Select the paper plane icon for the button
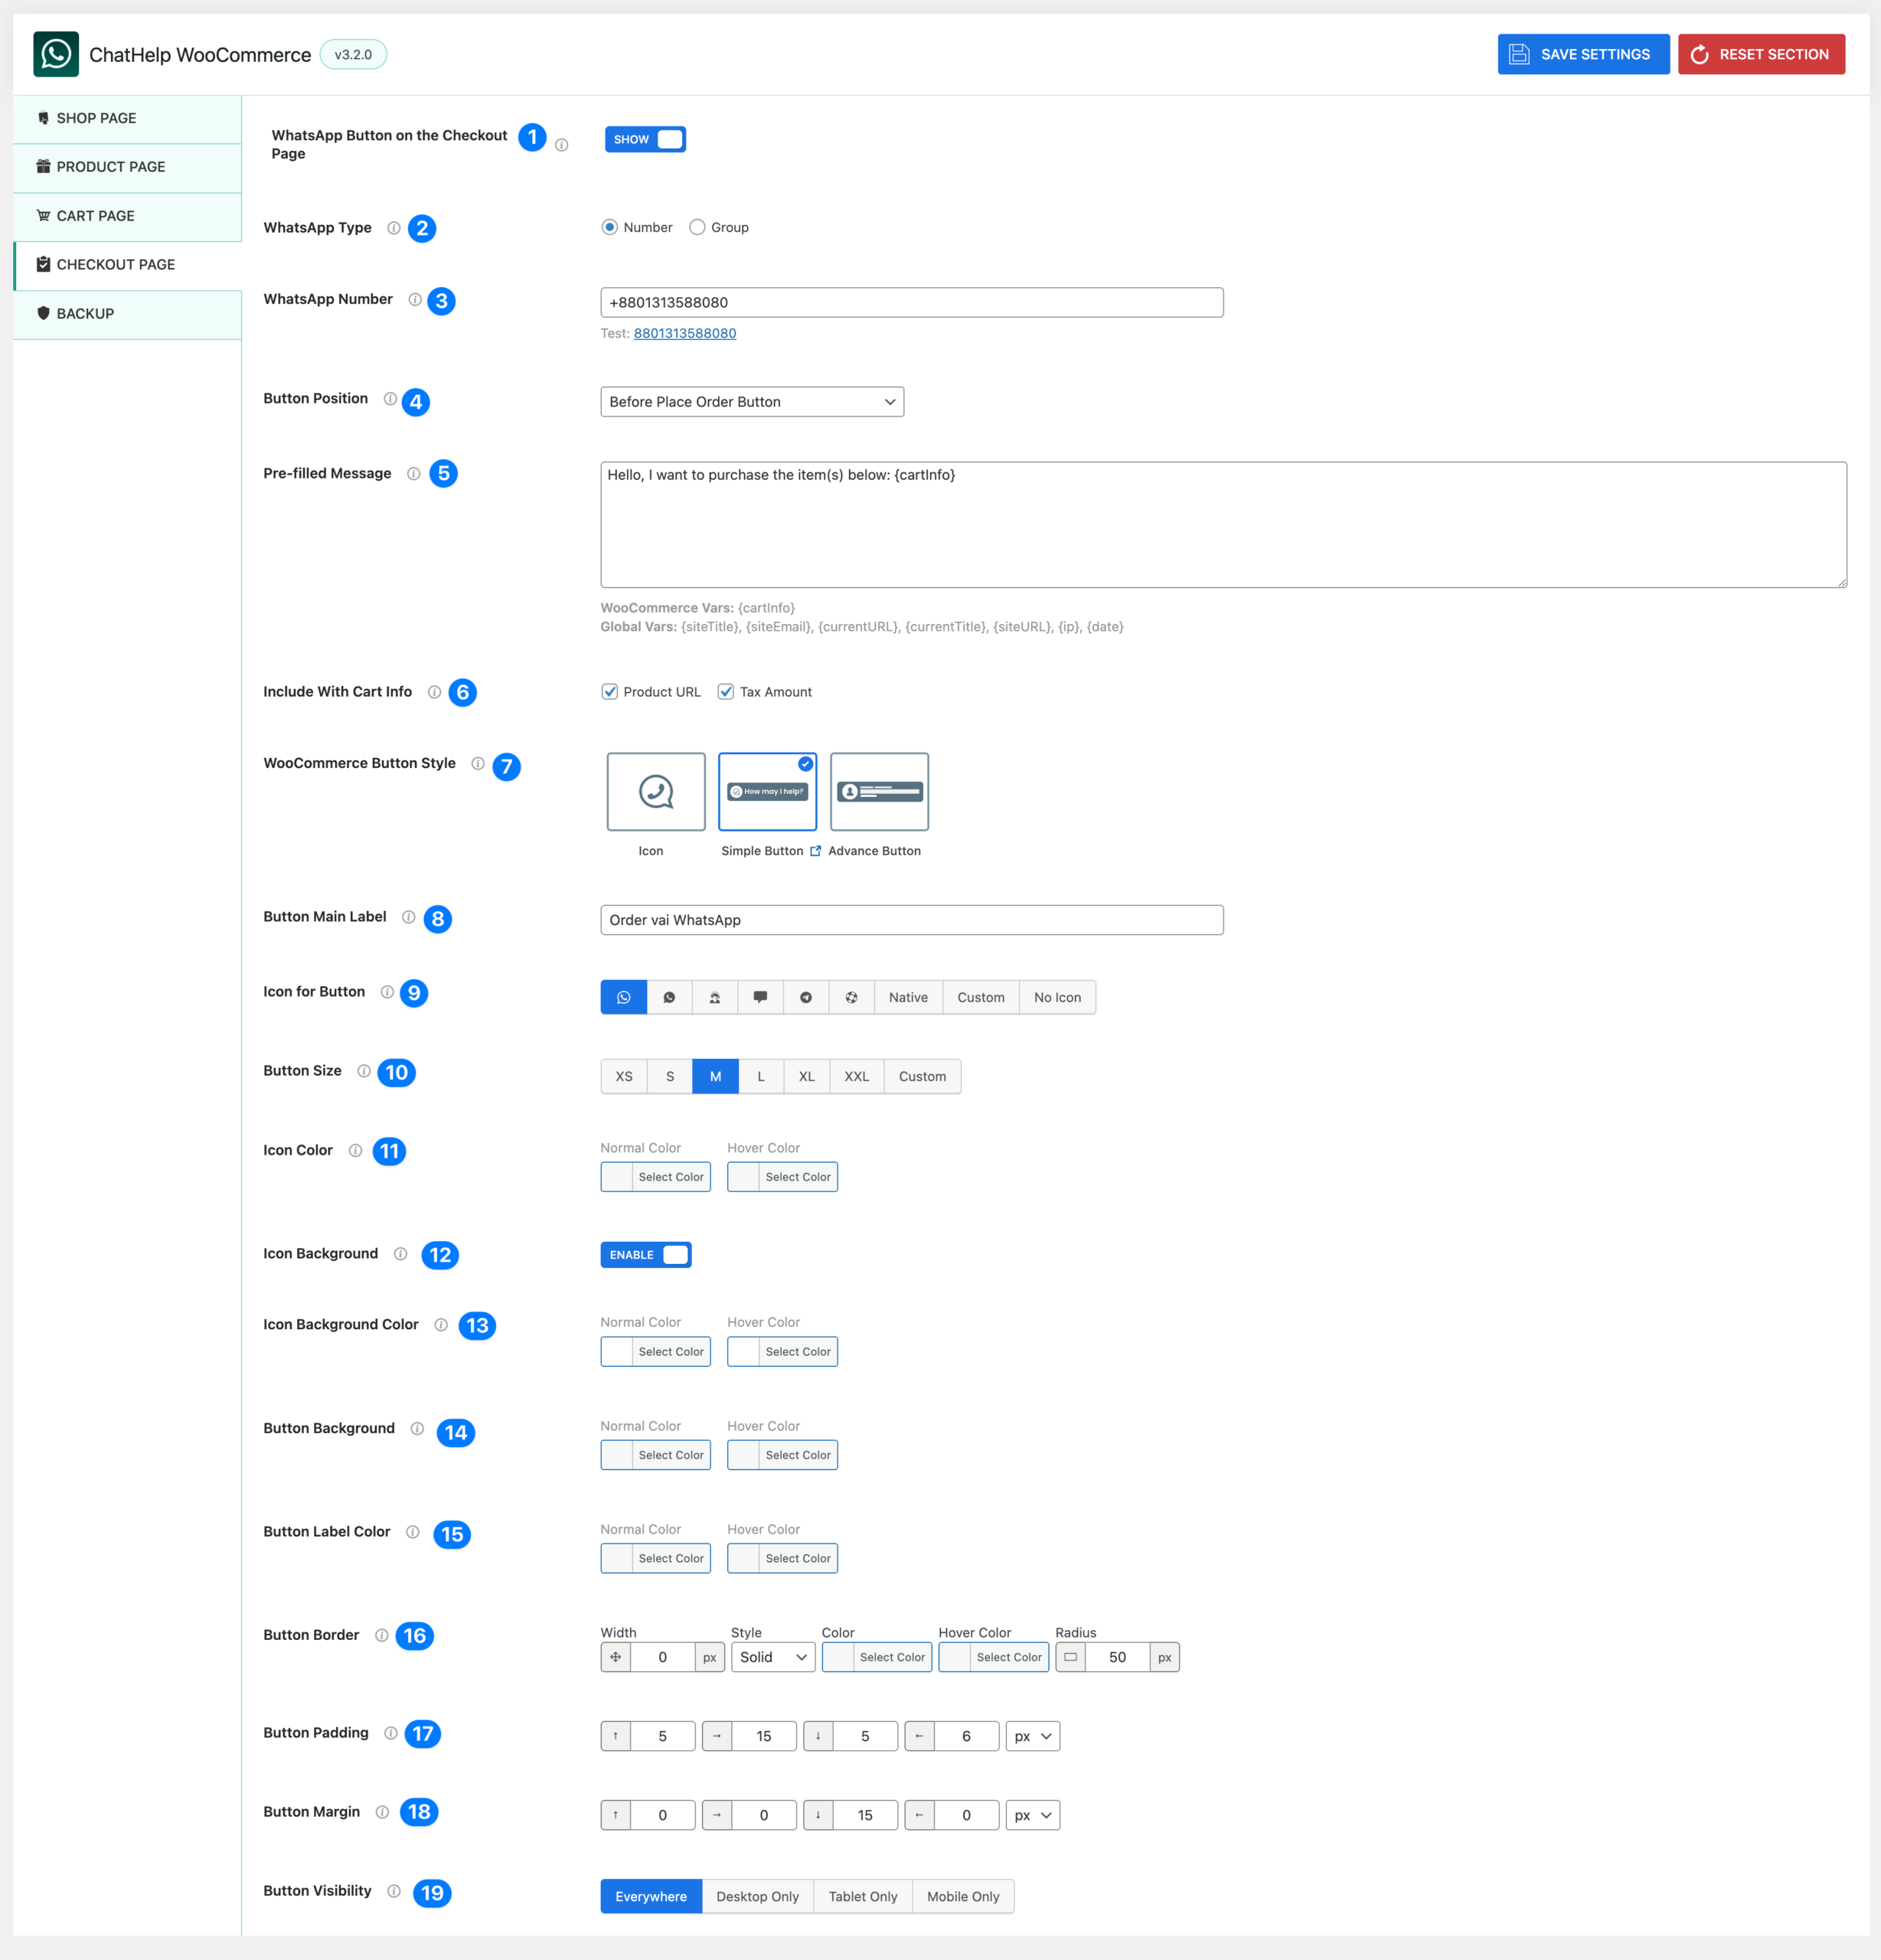 coord(806,997)
